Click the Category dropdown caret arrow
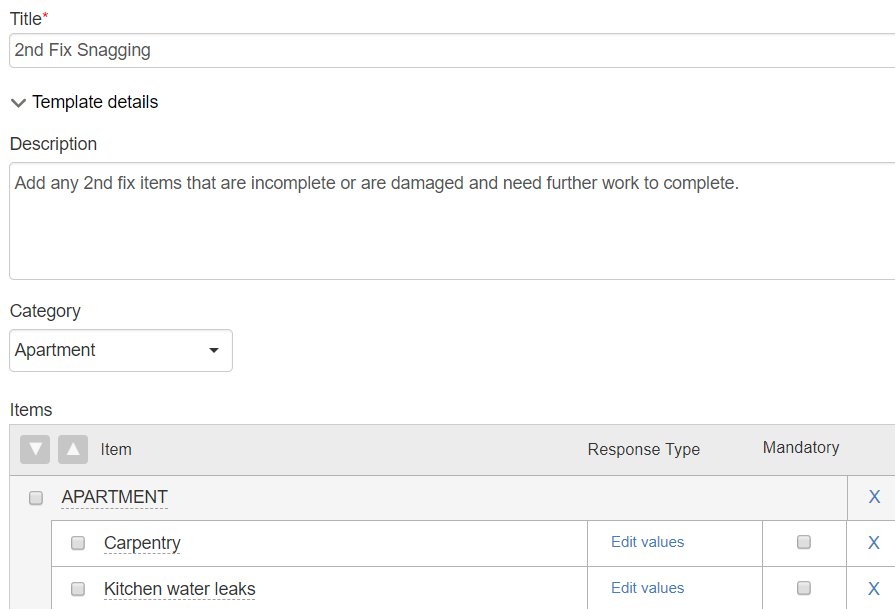This screenshot has height=609, width=895. (x=213, y=350)
